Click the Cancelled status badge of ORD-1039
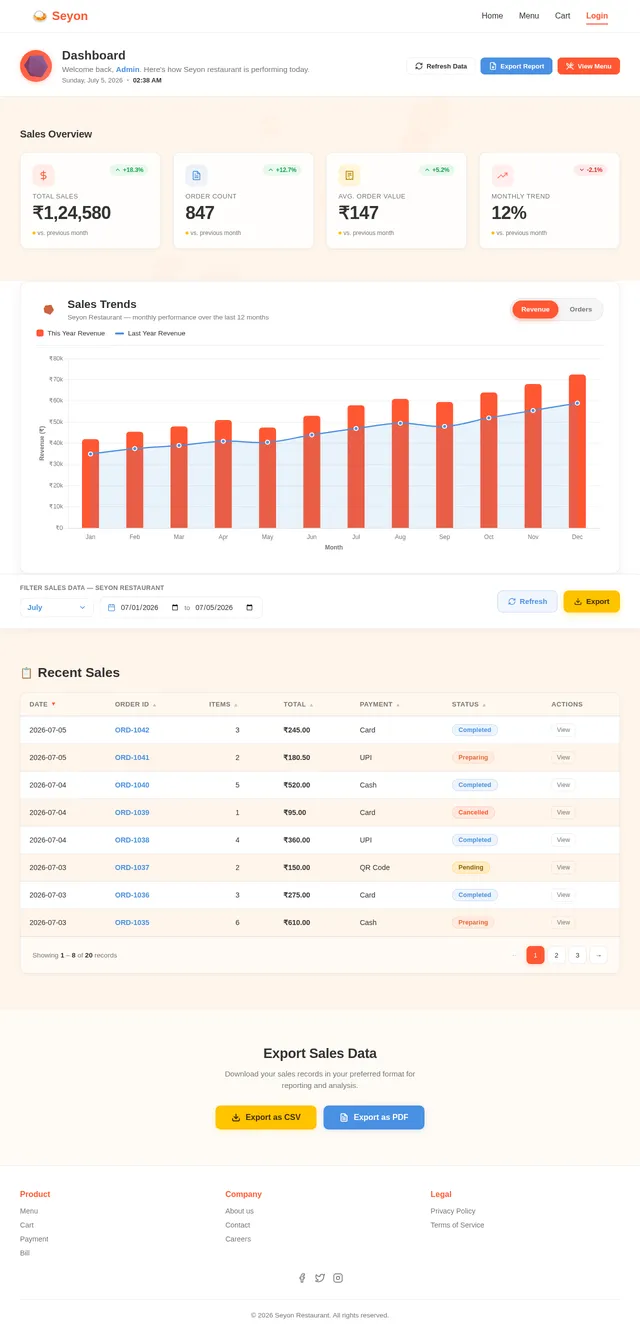This screenshot has height=1331, width=640. (x=473, y=812)
